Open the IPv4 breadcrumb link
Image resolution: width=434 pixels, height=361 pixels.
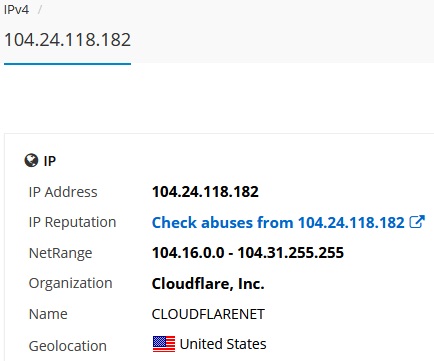pyautogui.click(x=16, y=9)
